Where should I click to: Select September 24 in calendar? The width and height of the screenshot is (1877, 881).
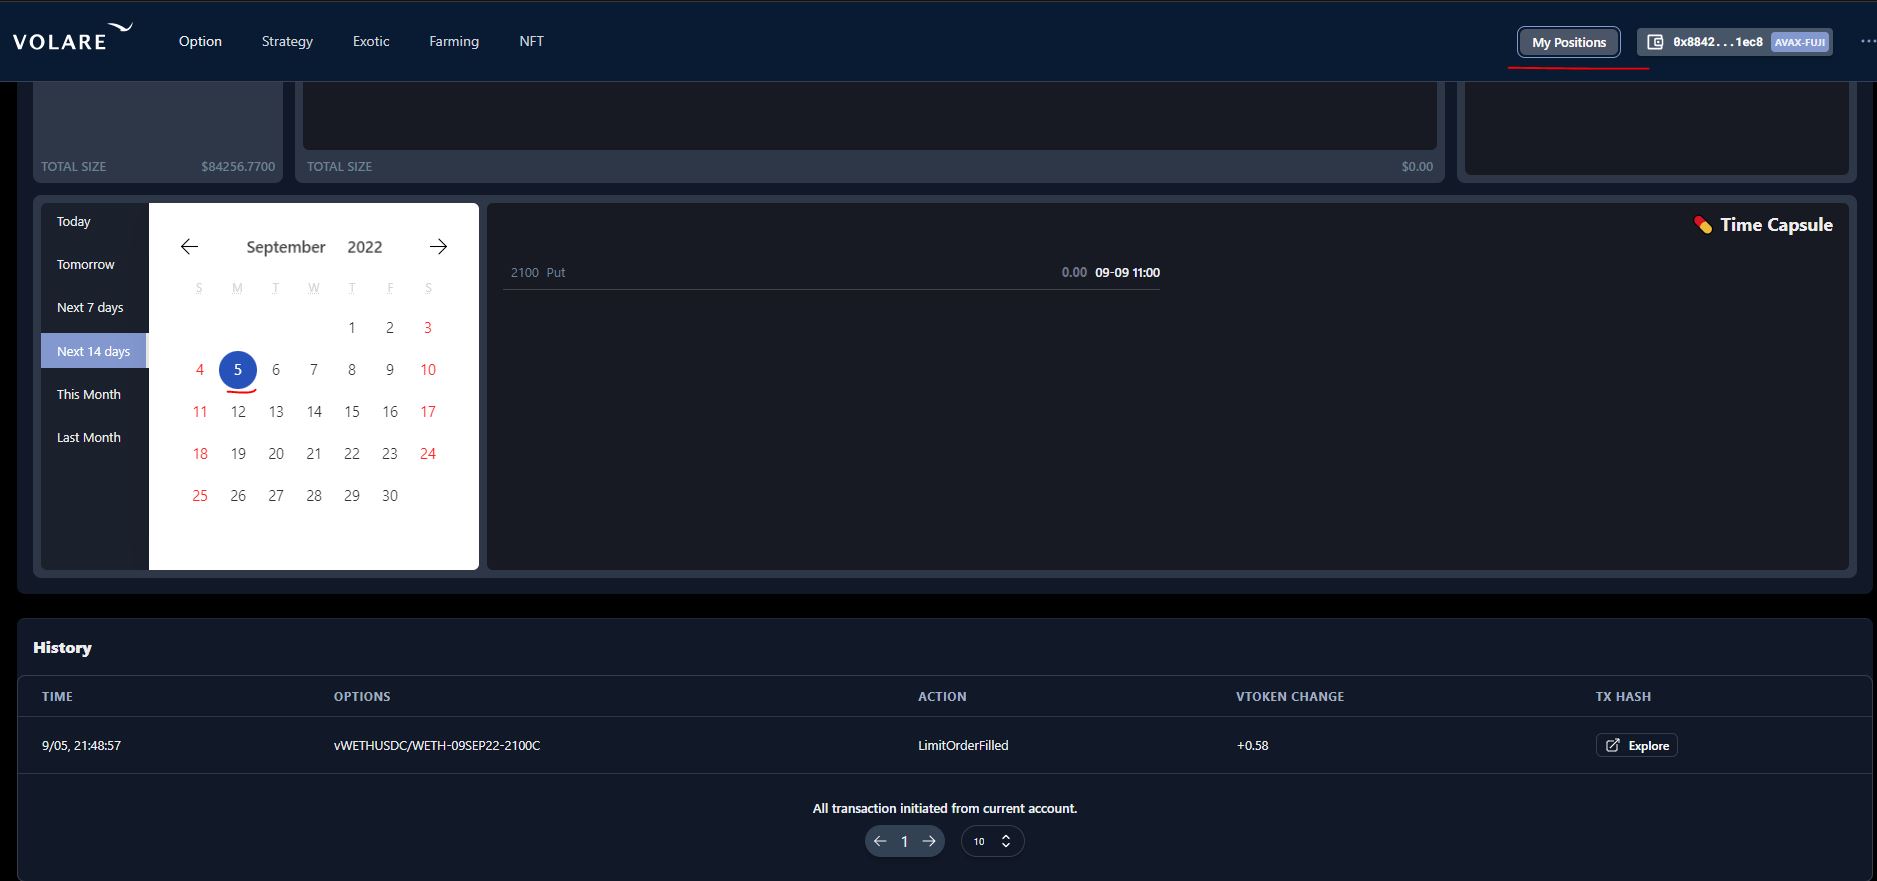click(x=428, y=454)
